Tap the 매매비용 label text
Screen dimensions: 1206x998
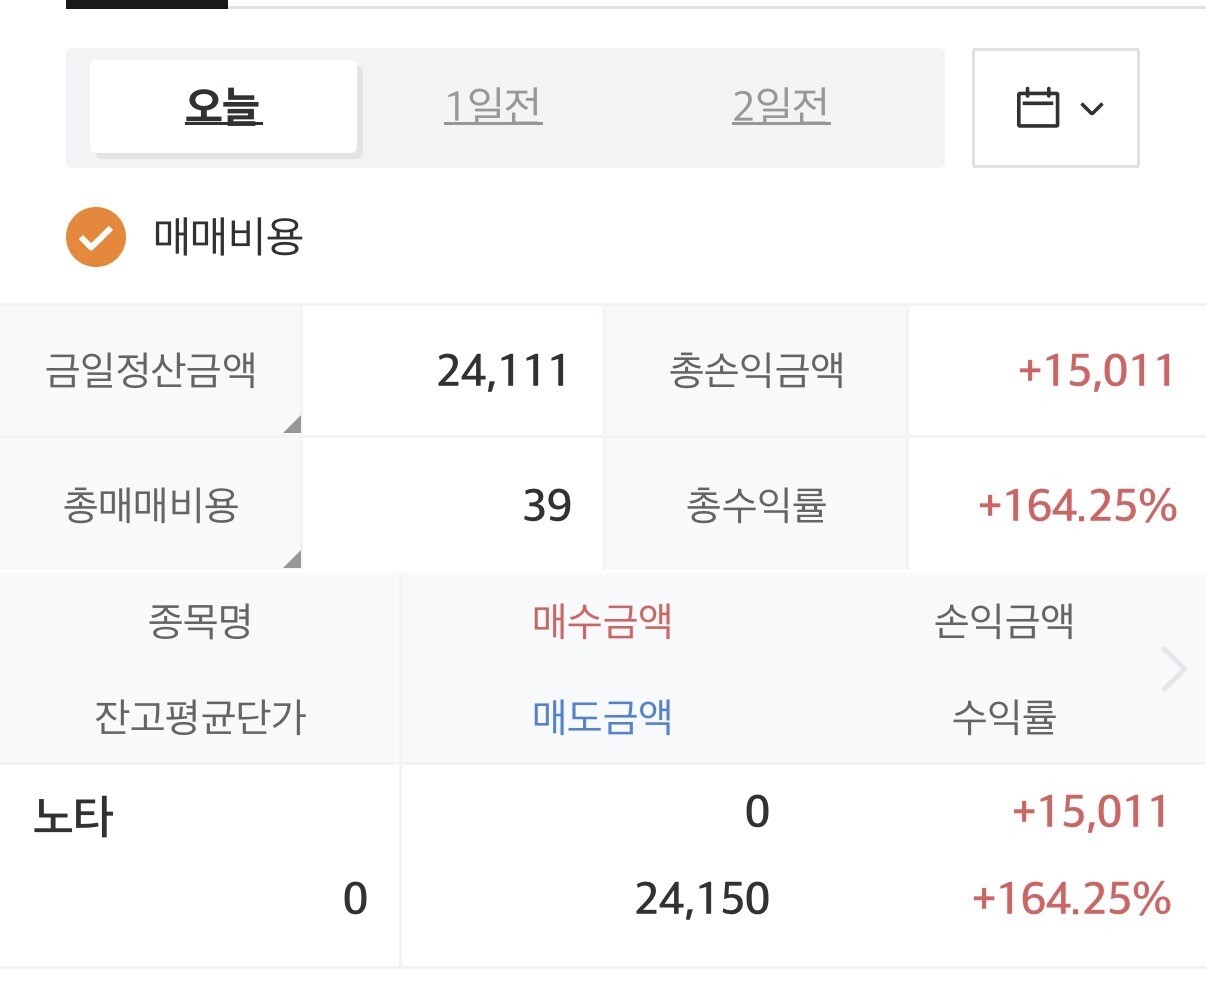click(x=228, y=237)
